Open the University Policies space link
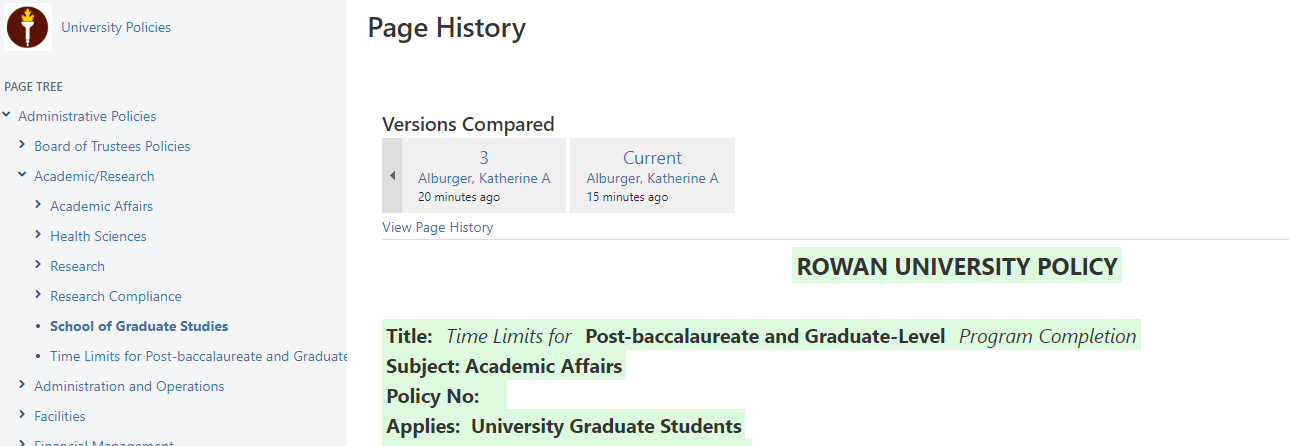The image size is (1289, 446). coord(116,28)
